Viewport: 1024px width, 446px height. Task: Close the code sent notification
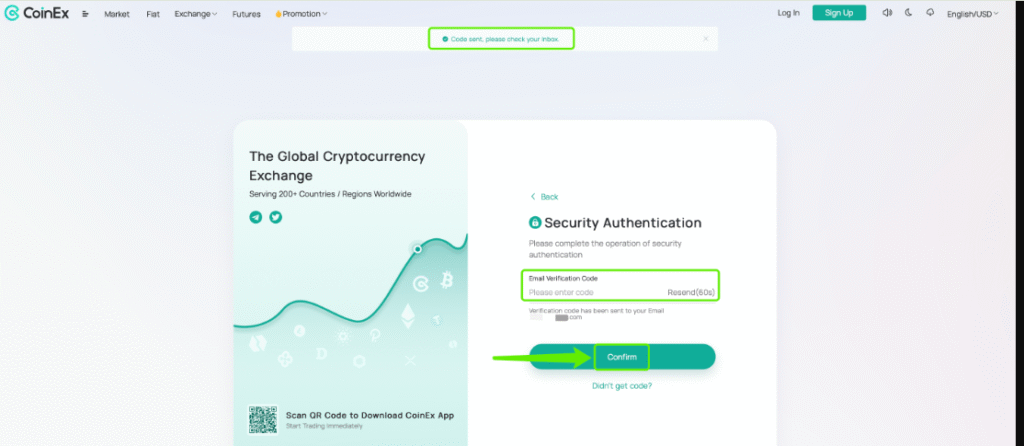pyautogui.click(x=706, y=39)
